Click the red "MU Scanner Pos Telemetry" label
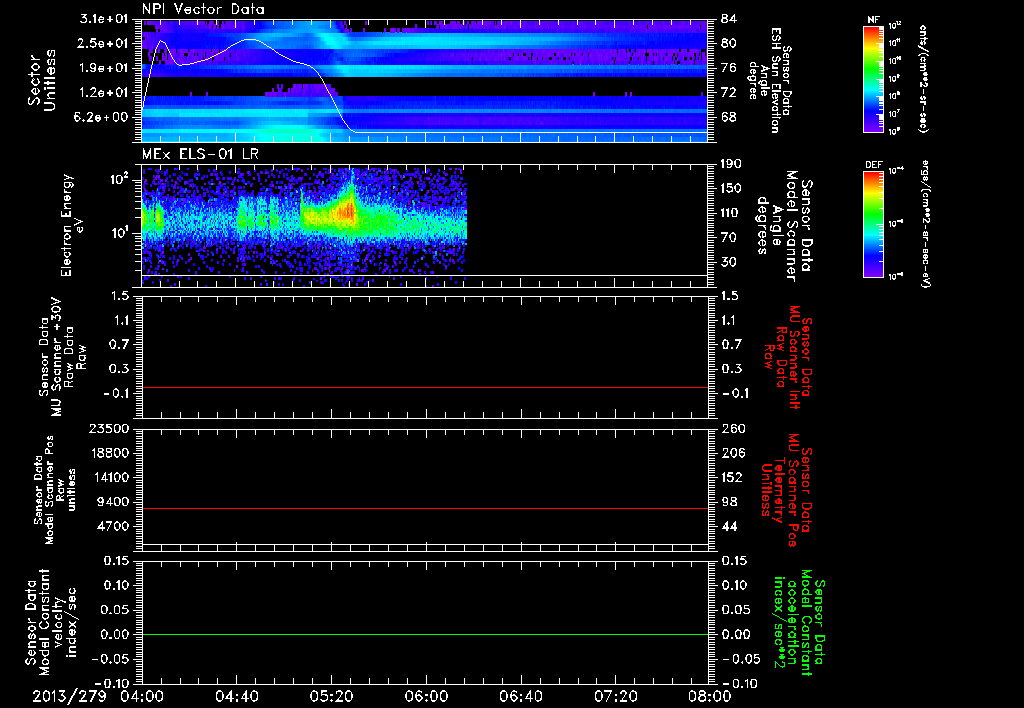 tap(786, 490)
